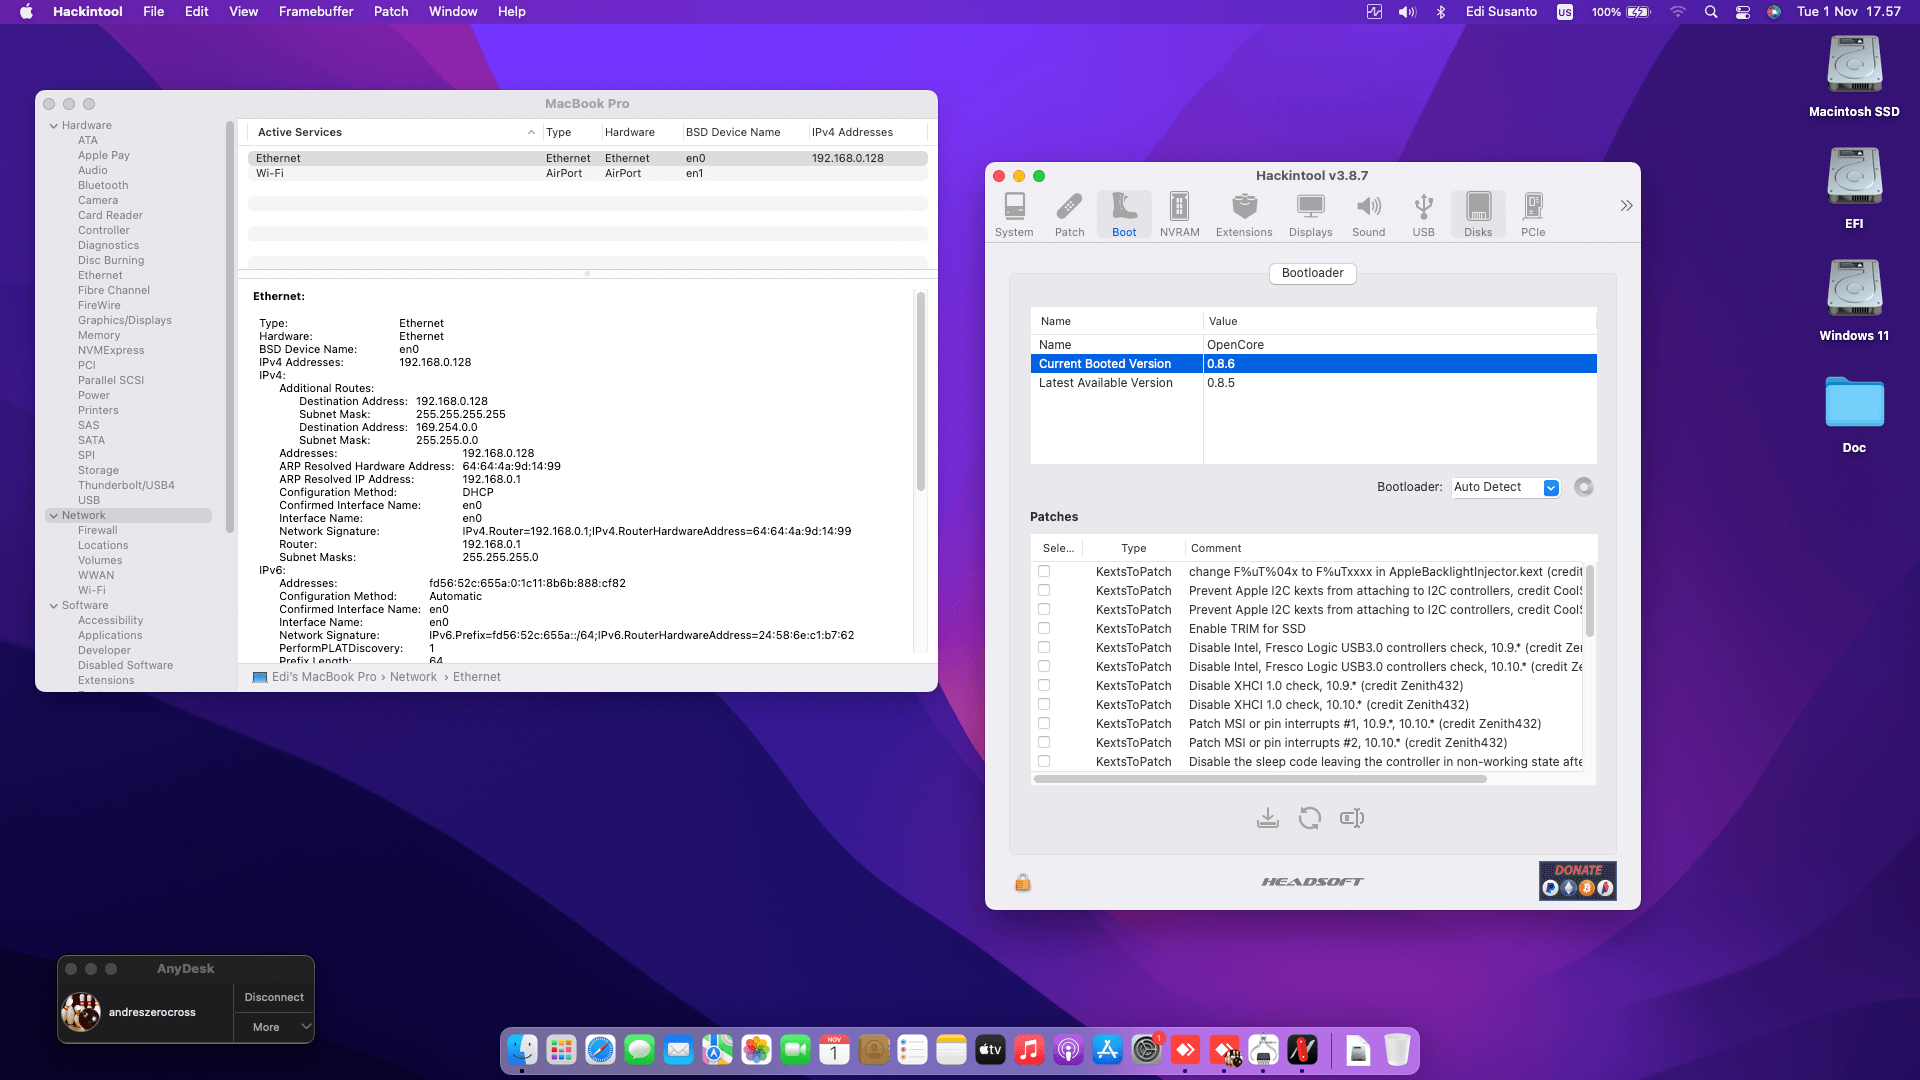Click the download icon below patches
Image resolution: width=1920 pixels, height=1080 pixels.
click(x=1267, y=818)
